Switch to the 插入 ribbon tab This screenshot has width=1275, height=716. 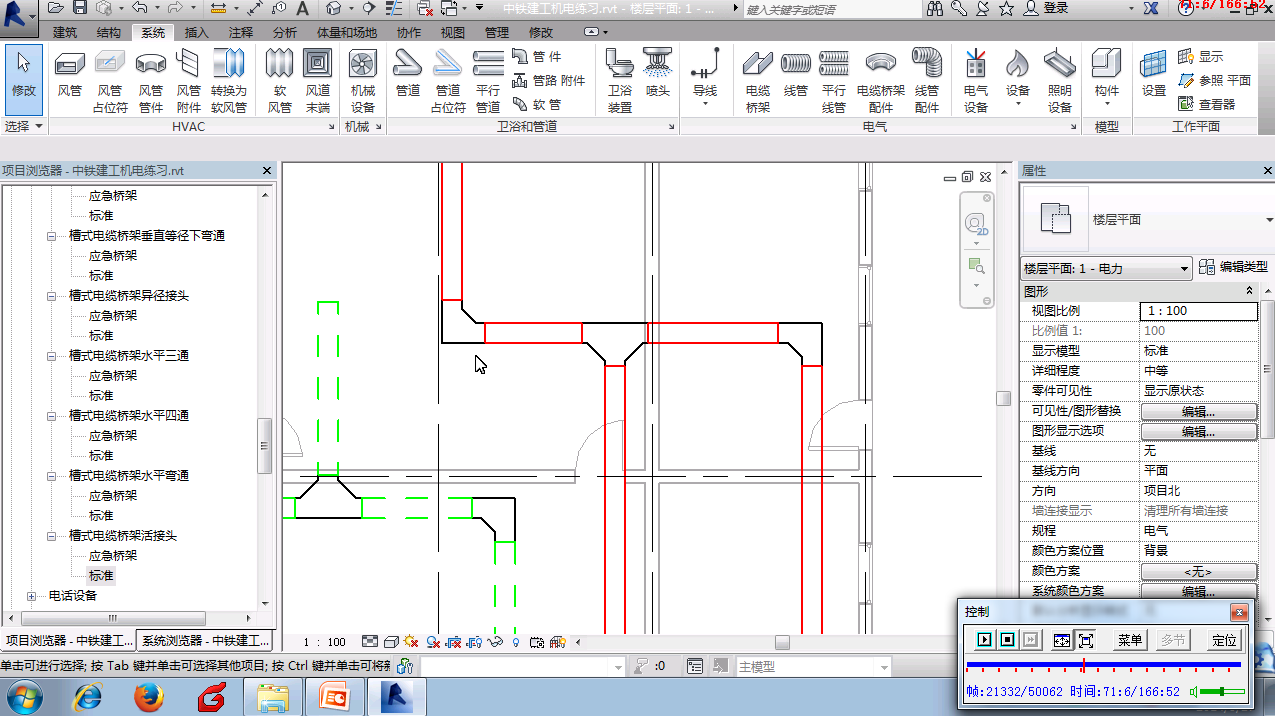point(197,32)
